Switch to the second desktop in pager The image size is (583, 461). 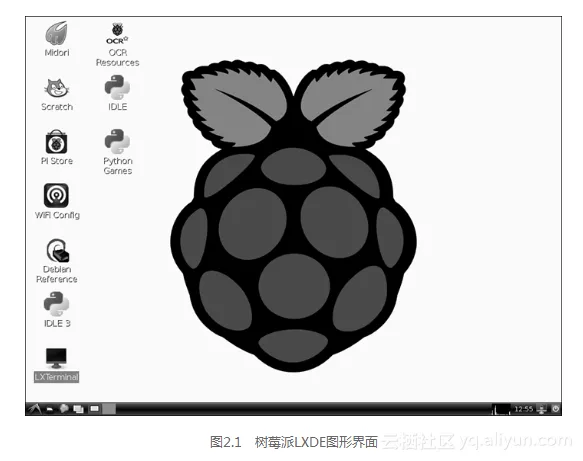pyautogui.click(x=109, y=409)
